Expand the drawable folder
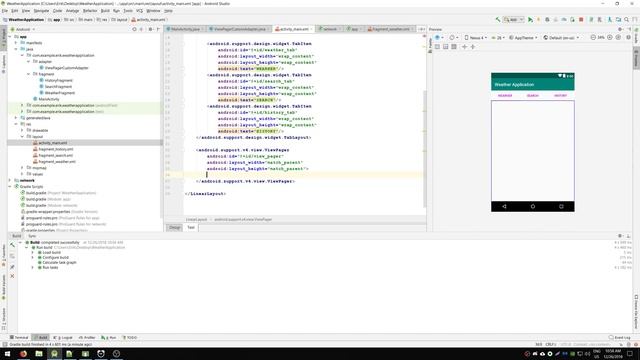The width and height of the screenshot is (640, 360). pos(22,130)
